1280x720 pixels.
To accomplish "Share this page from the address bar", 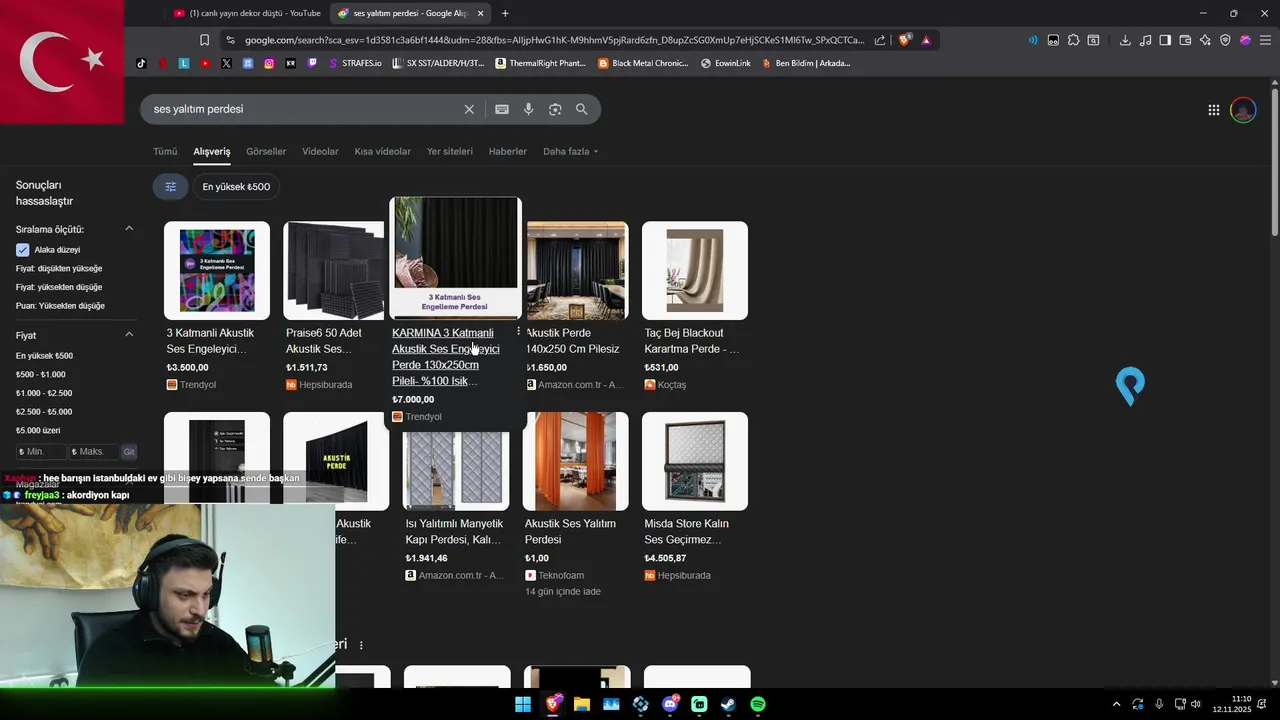I will (880, 40).
